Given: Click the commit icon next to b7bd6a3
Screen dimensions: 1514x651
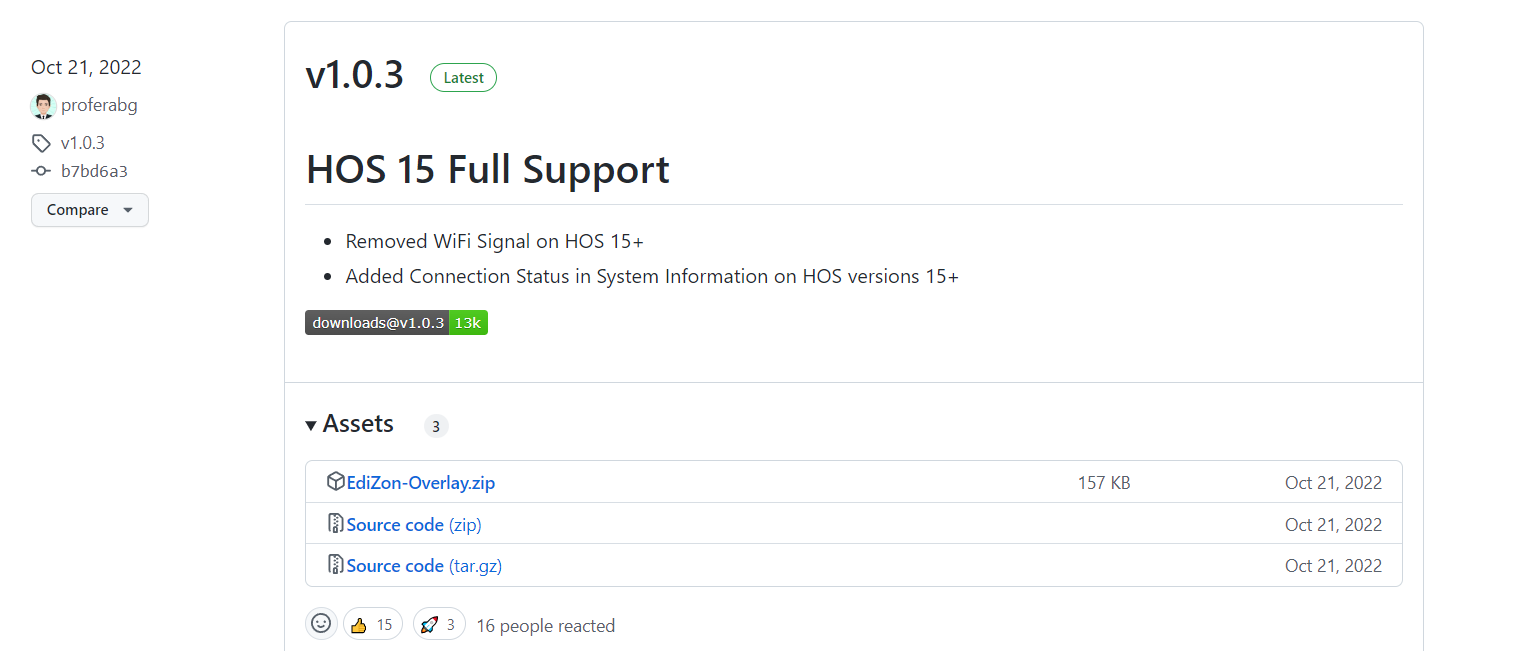Looking at the screenshot, I should [41, 171].
